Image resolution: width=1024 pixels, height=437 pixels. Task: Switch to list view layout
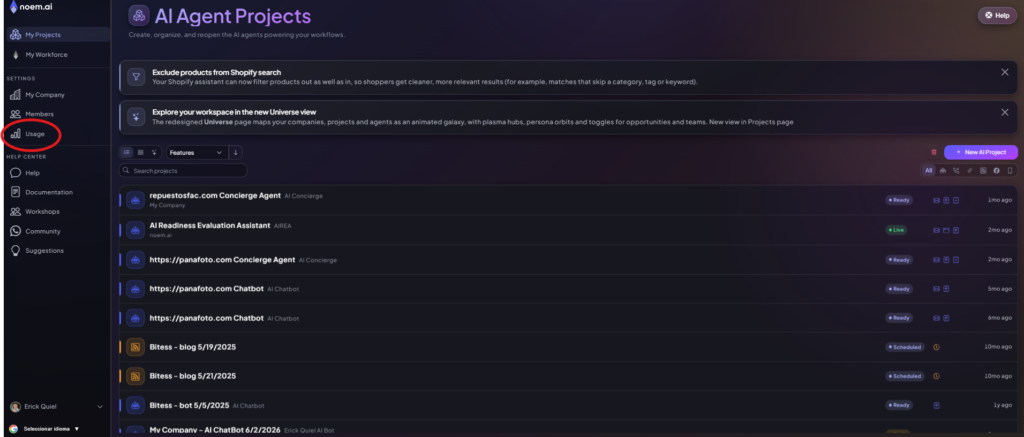[127, 152]
